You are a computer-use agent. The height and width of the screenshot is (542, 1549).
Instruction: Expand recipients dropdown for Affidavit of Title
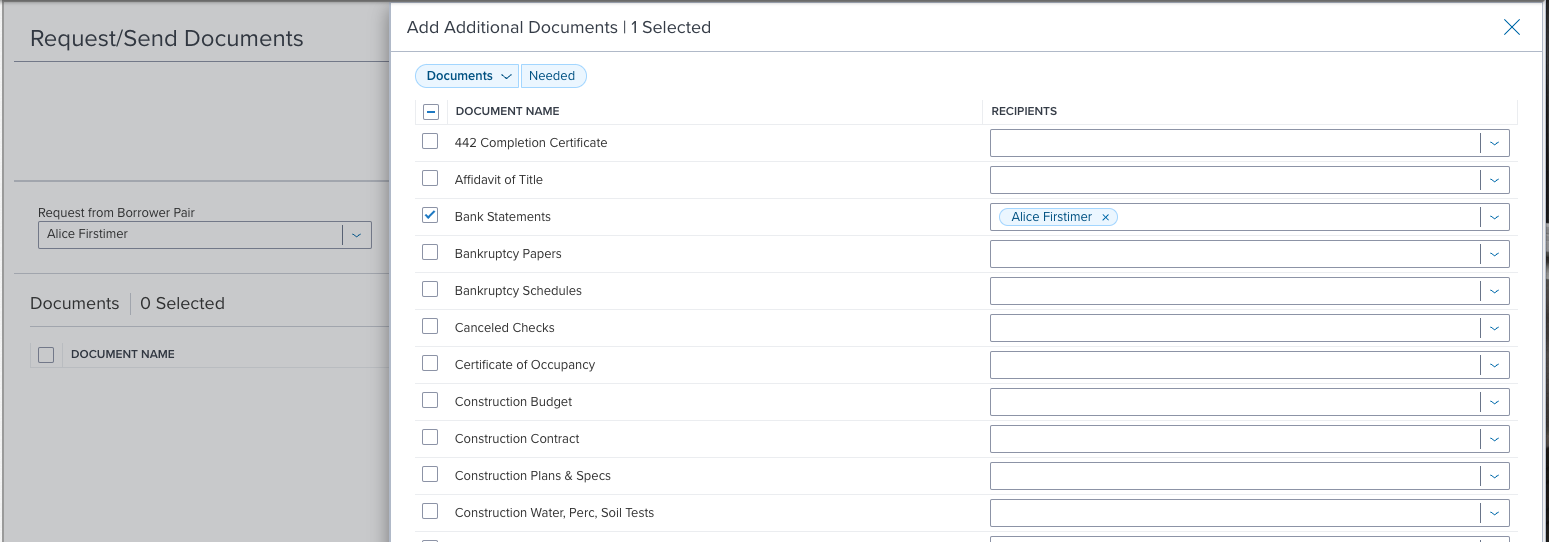pos(1494,180)
